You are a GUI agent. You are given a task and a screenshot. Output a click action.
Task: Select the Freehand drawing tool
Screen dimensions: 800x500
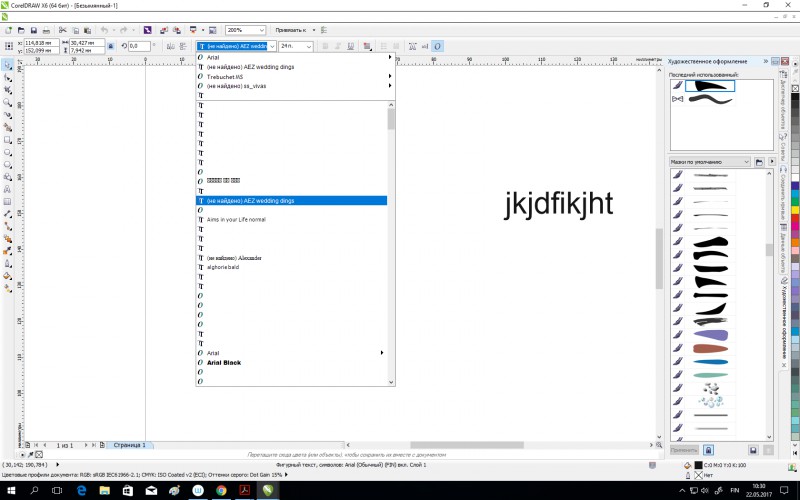tap(8, 115)
